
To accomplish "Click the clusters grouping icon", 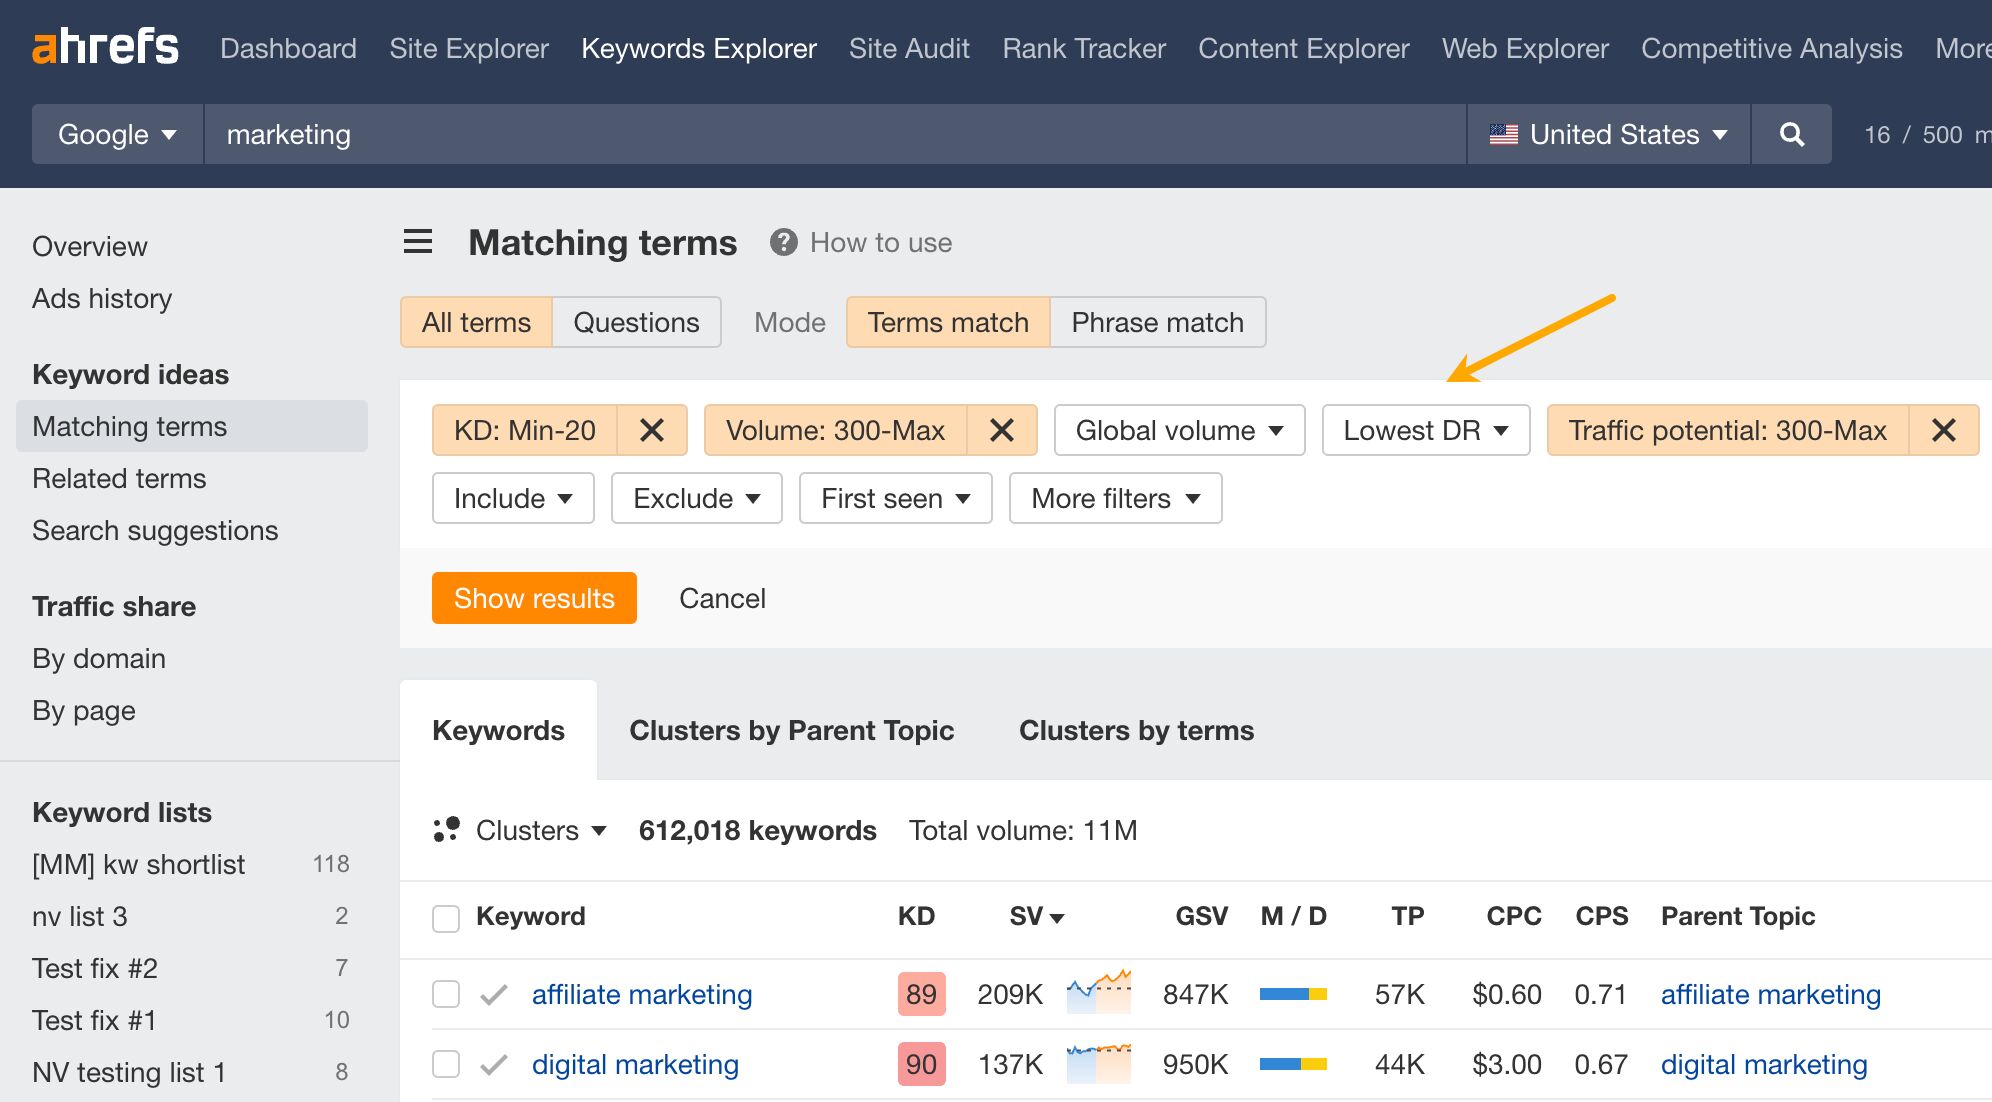I will point(446,830).
